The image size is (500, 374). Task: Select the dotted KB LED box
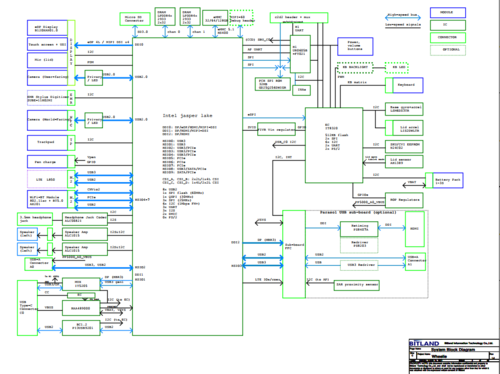pos(396,68)
